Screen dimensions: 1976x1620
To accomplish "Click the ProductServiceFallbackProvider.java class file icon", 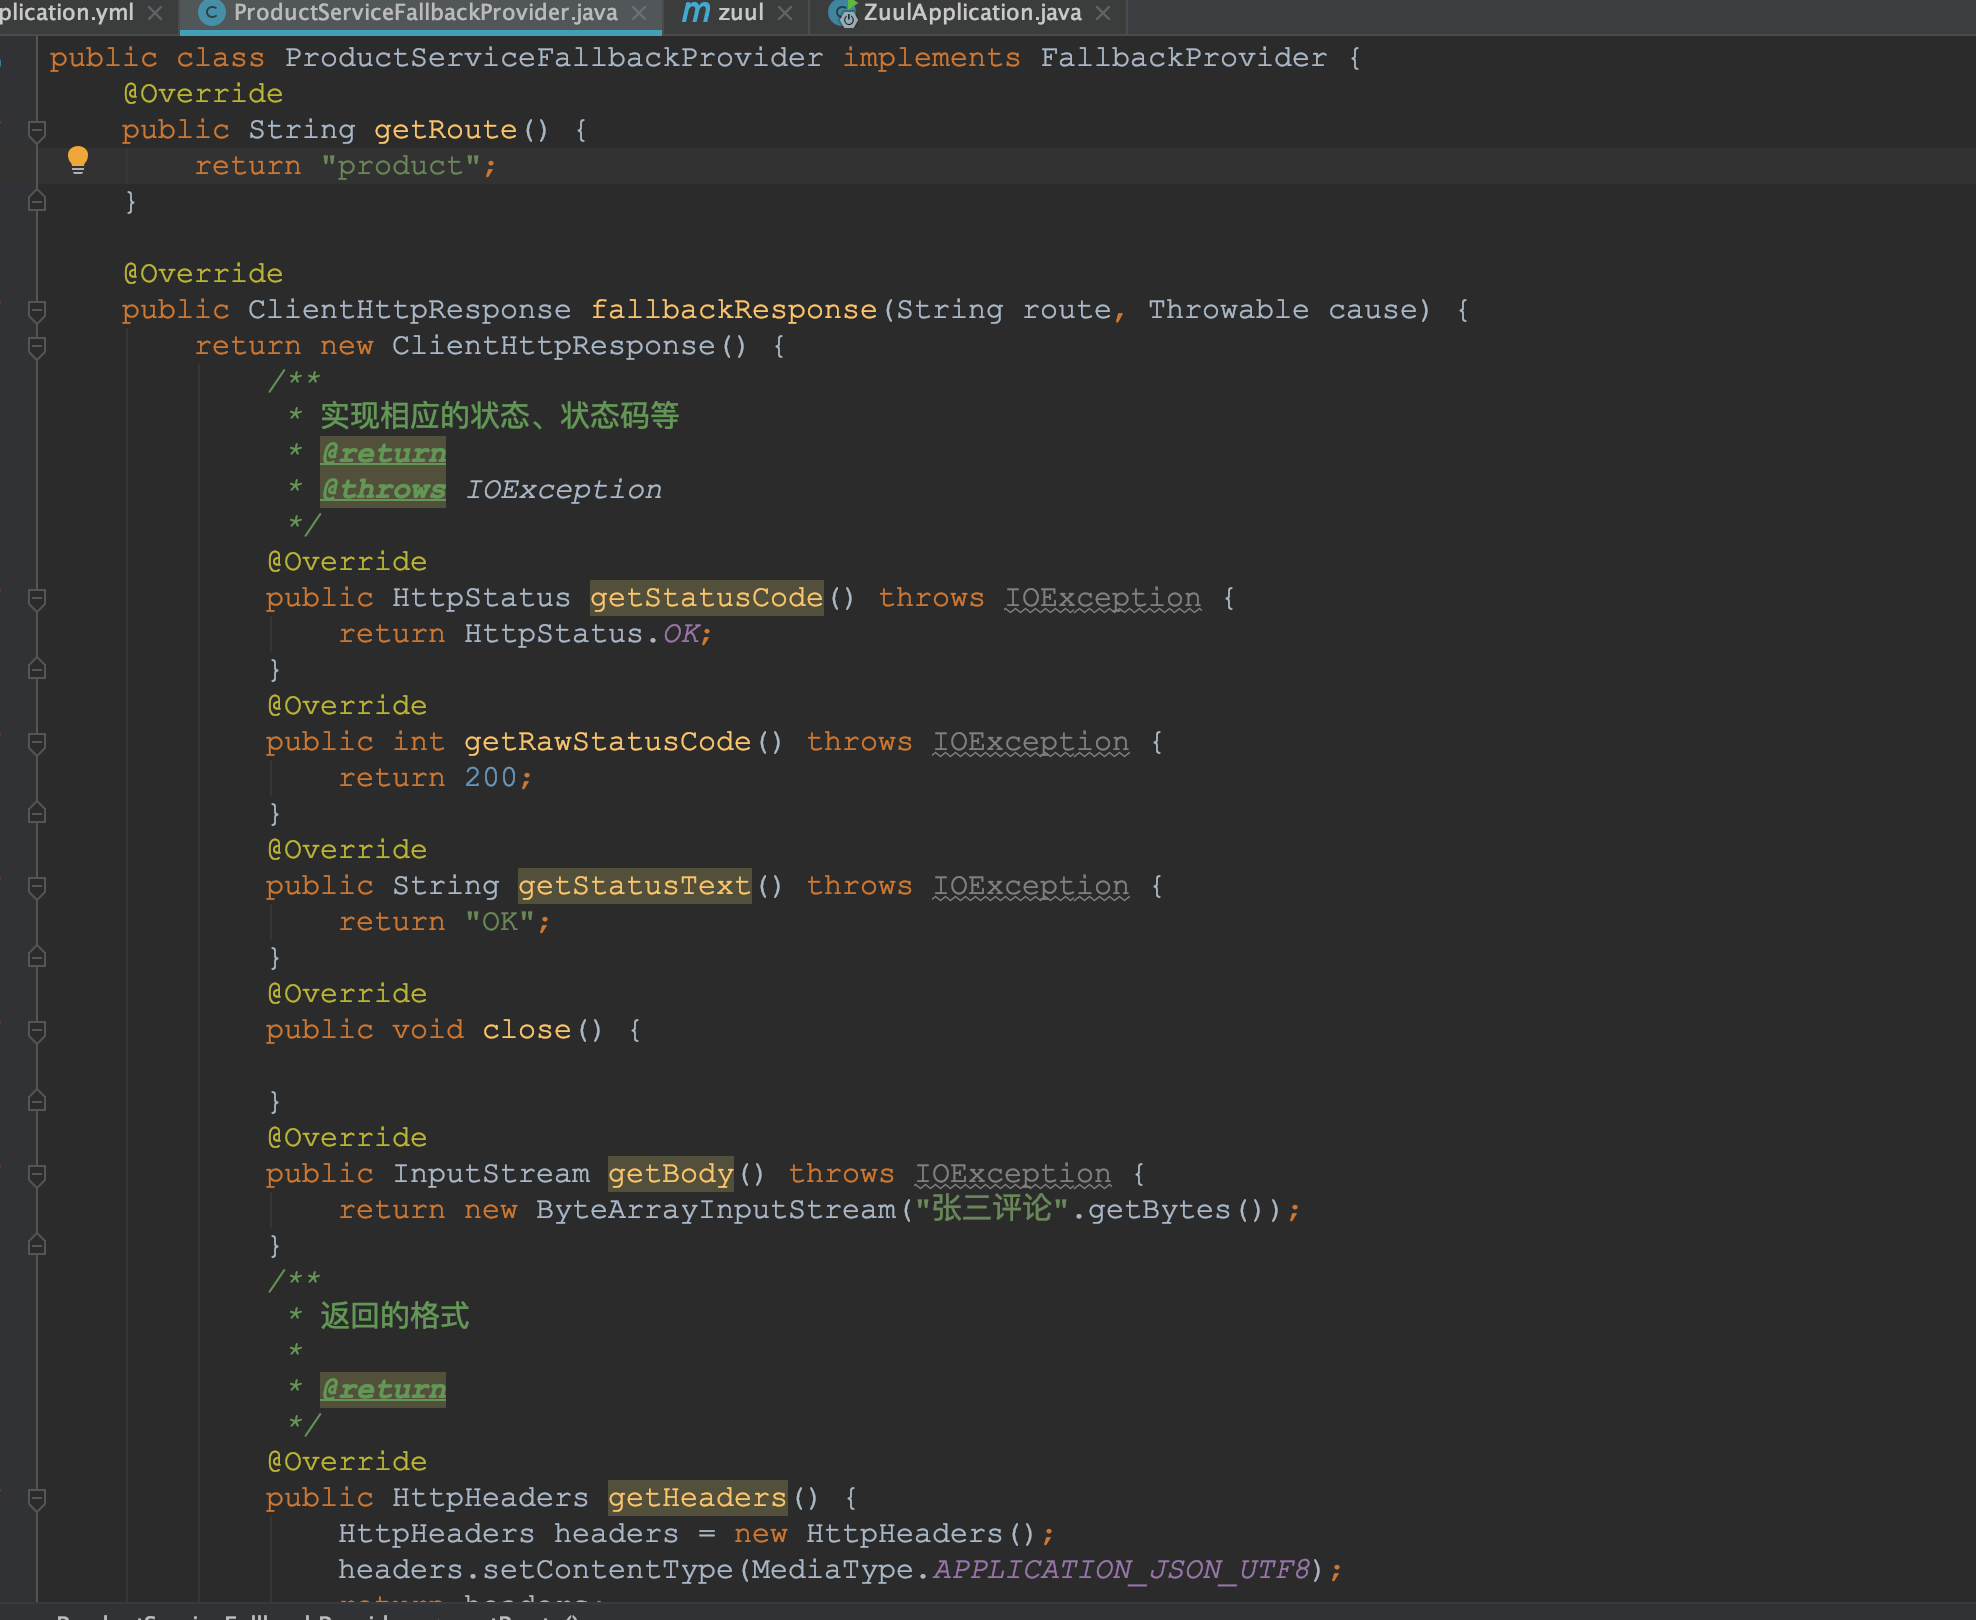I will pos(212,13).
